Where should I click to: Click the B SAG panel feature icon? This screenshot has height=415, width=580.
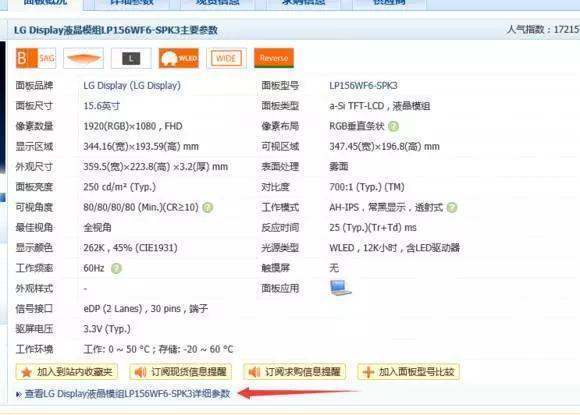coord(36,58)
